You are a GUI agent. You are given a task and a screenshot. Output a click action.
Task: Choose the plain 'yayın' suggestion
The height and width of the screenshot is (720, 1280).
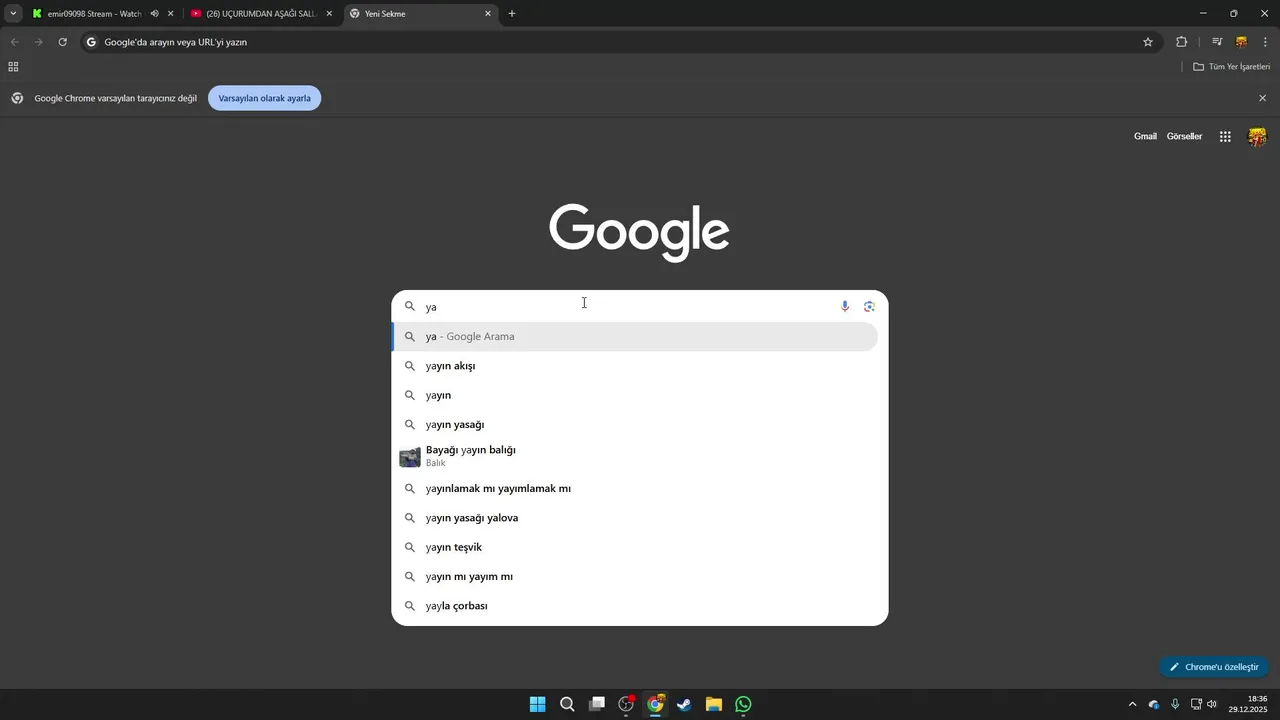[x=635, y=395]
